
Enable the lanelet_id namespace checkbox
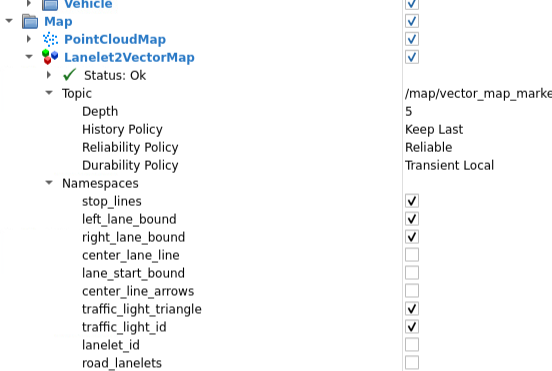412,345
